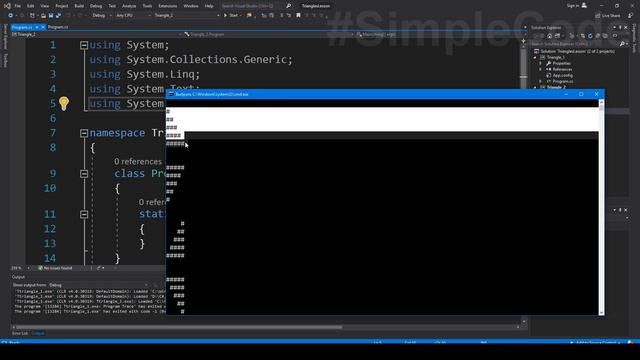Screen dimensions: 640x360
Task: Collapse the static Main method block
Action: click(84, 215)
